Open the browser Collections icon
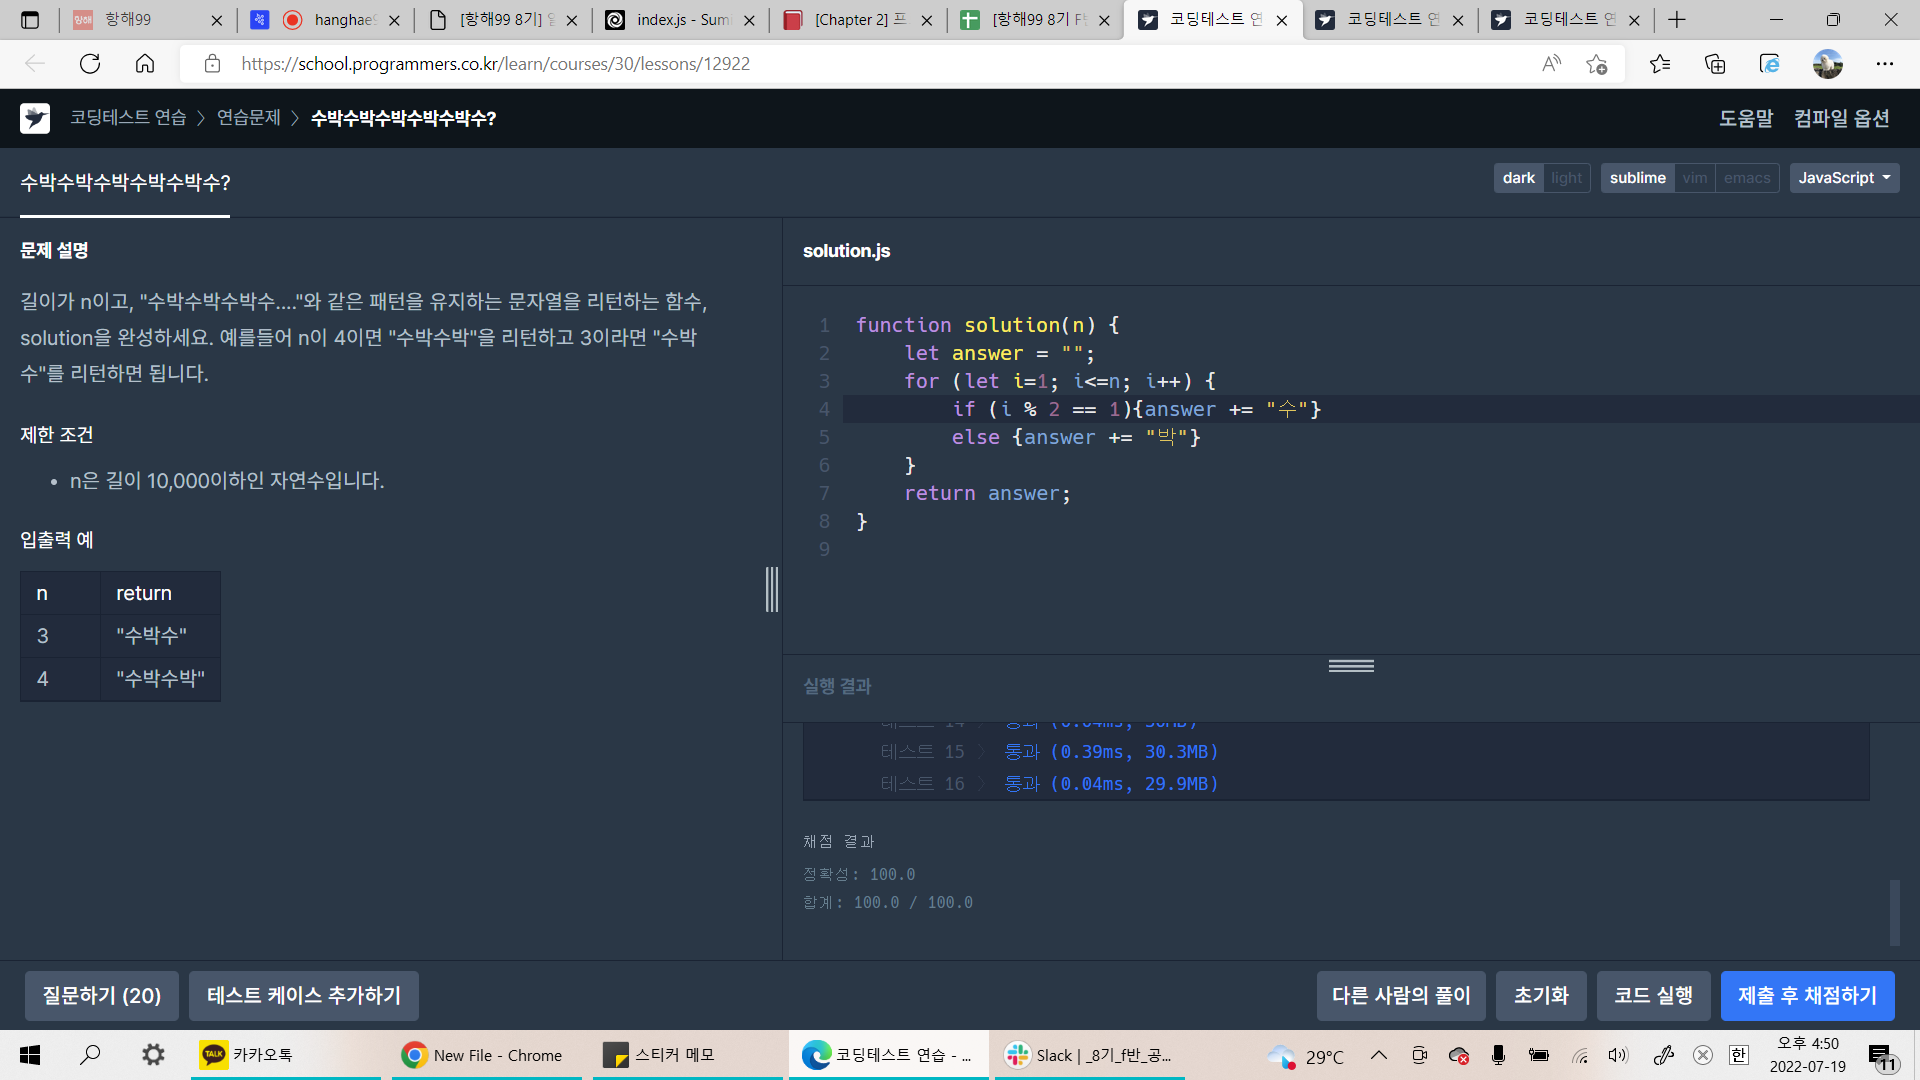1920x1080 pixels. coord(1715,64)
